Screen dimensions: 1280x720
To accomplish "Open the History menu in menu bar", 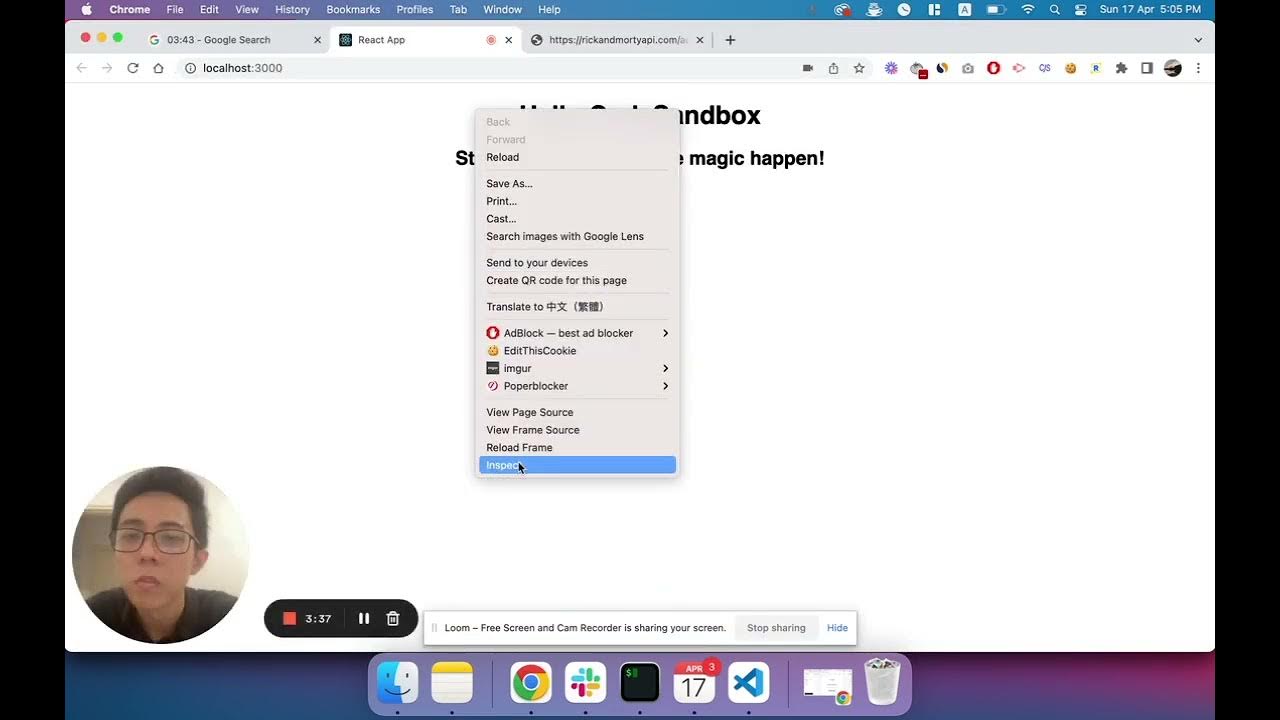I will [292, 9].
